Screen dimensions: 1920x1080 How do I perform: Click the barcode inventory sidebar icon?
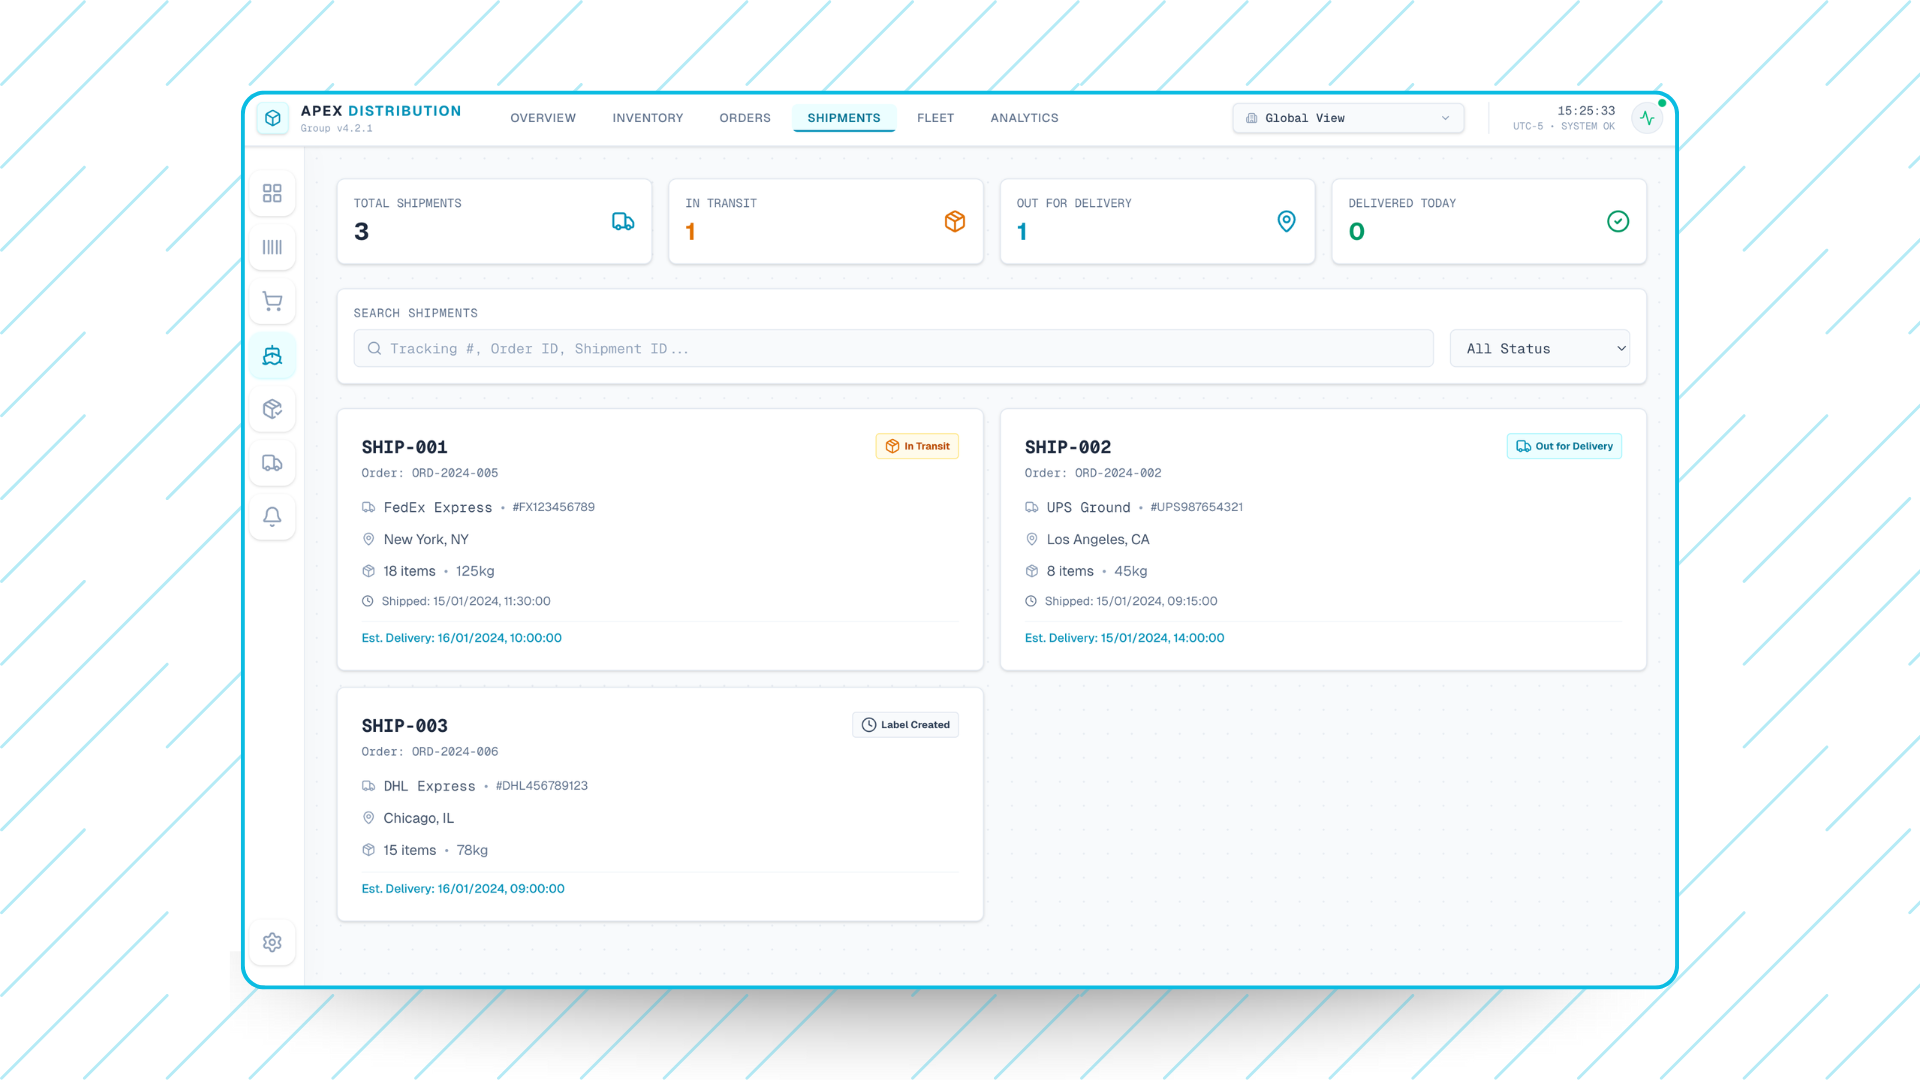pyautogui.click(x=272, y=247)
